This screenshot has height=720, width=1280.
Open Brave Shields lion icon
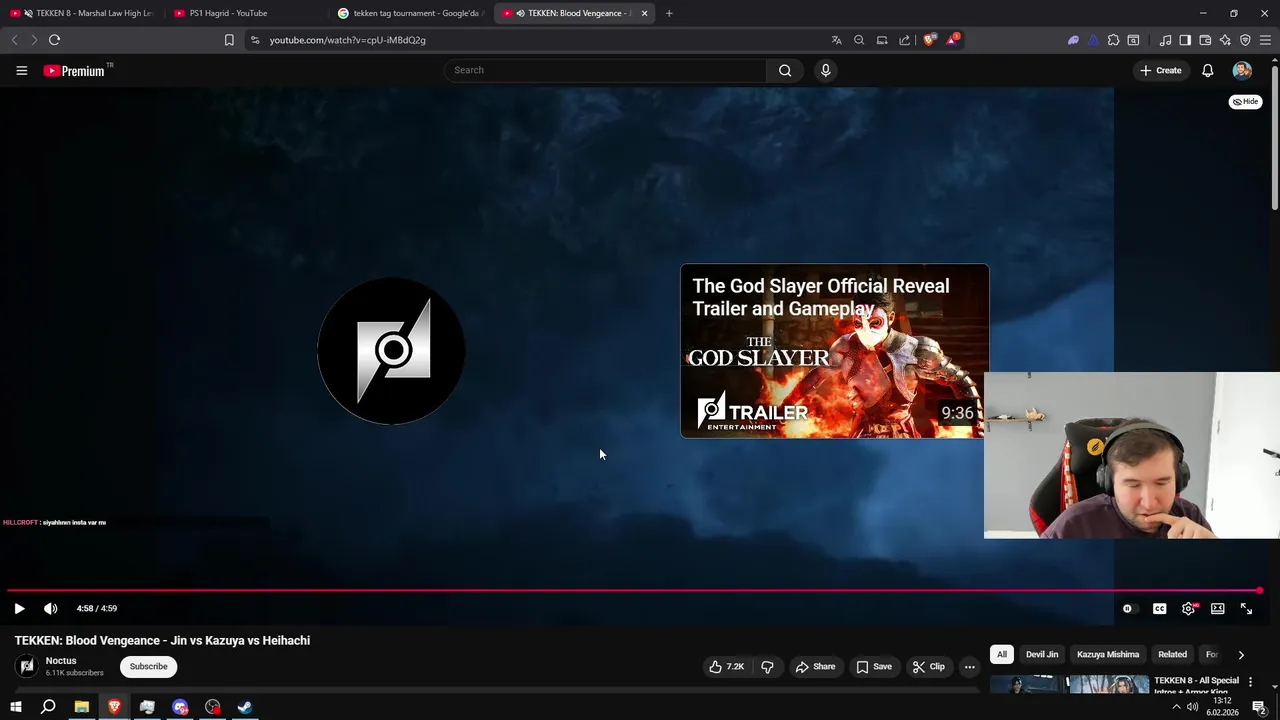point(929,40)
